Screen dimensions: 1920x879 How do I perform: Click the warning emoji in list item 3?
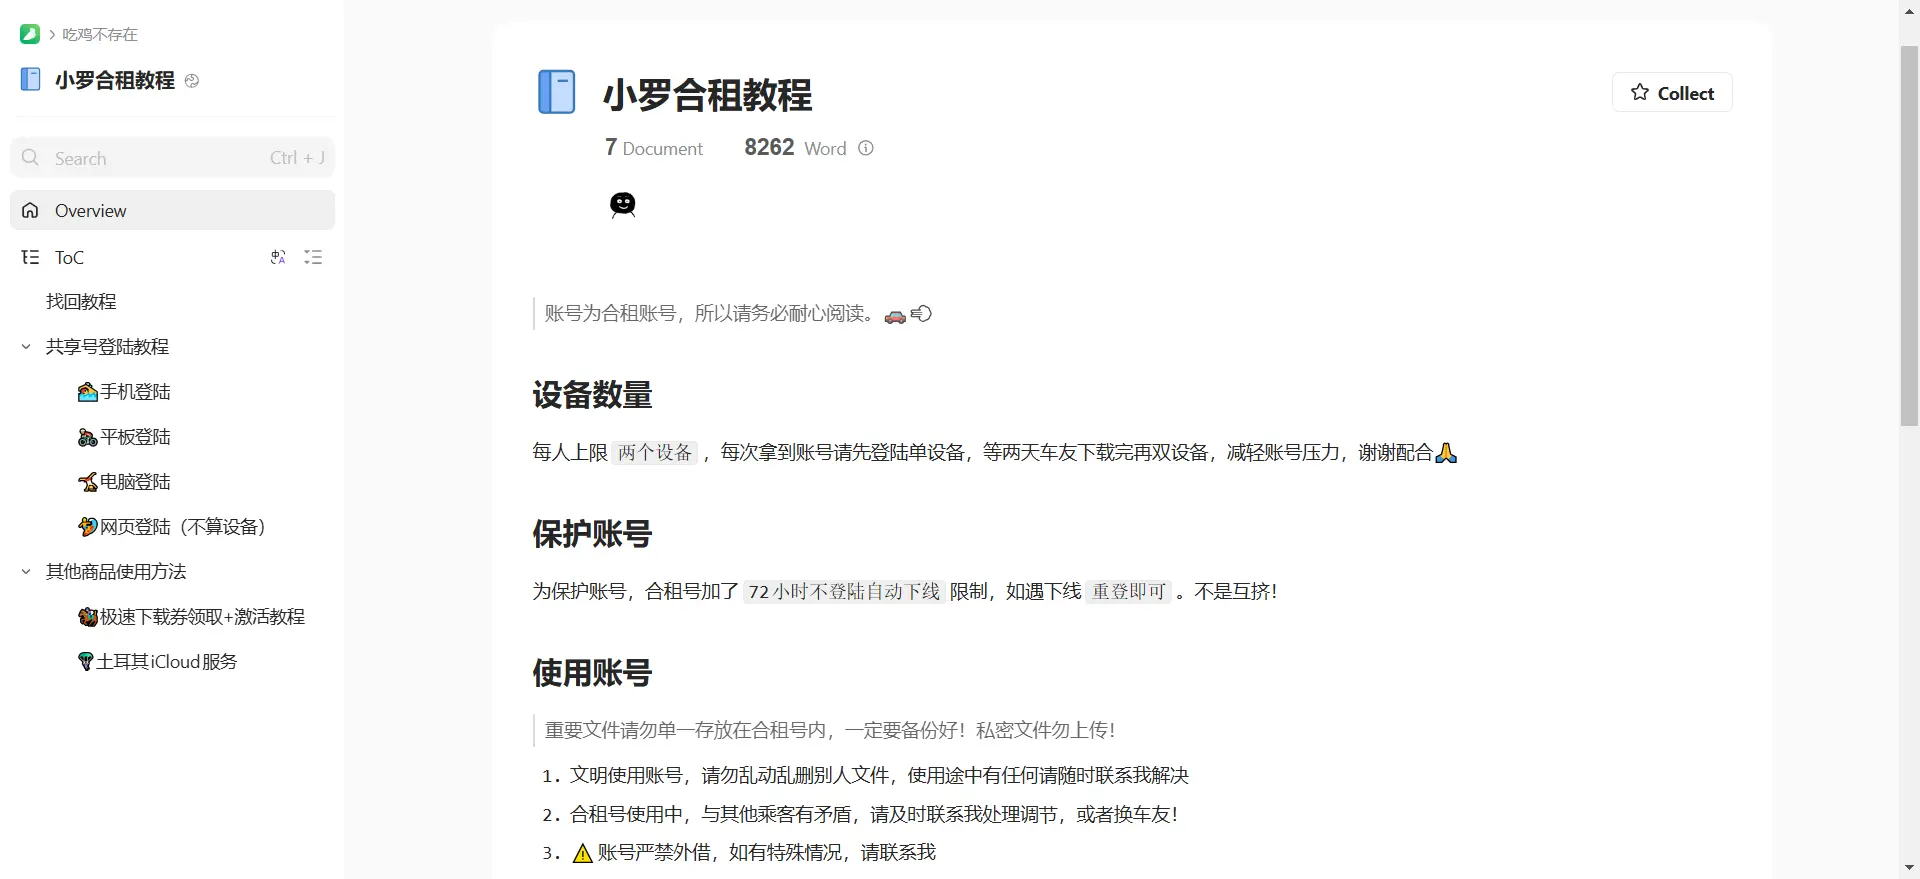pos(583,853)
